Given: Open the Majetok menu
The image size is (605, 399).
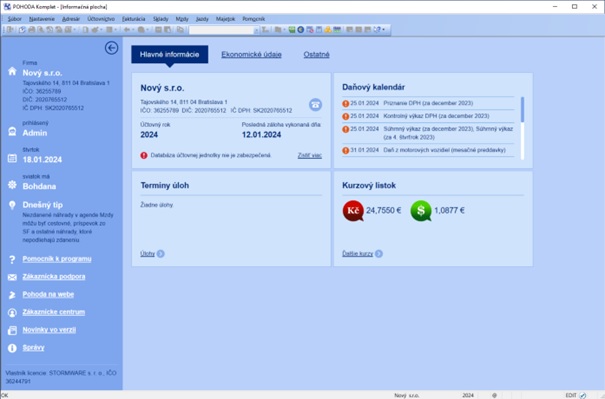Looking at the screenshot, I should coord(225,19).
